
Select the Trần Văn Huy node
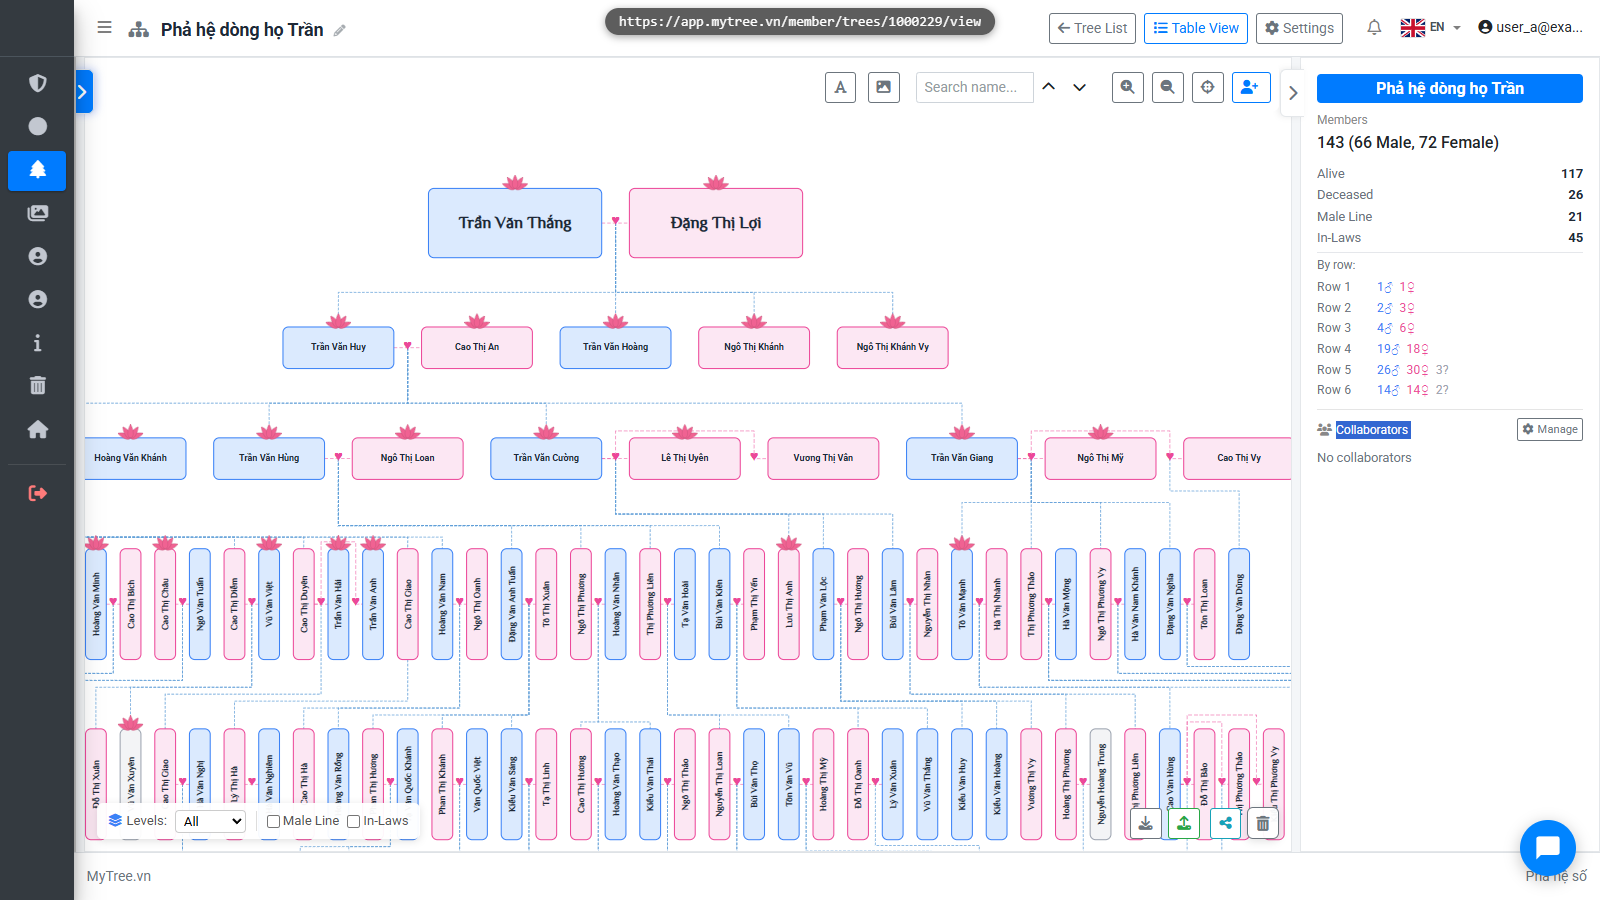[338, 347]
